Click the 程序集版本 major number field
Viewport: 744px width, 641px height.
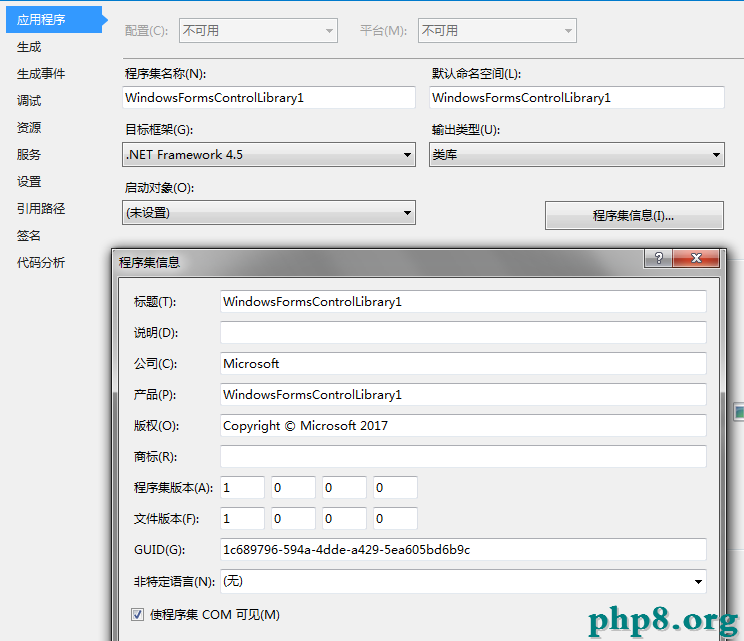point(242,488)
